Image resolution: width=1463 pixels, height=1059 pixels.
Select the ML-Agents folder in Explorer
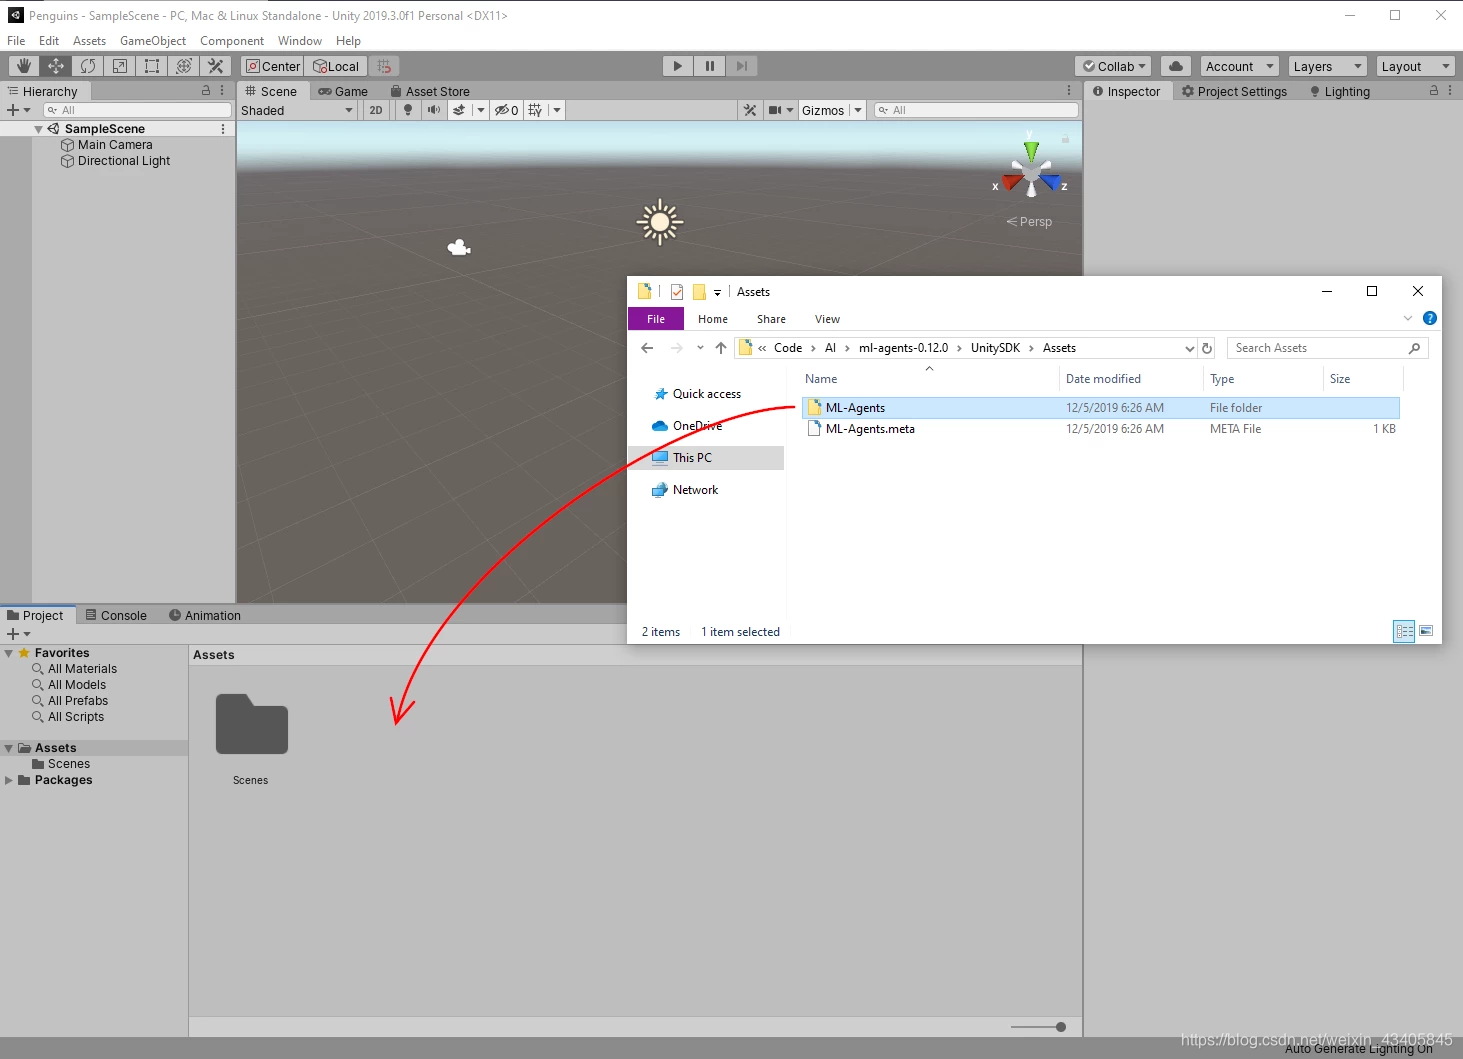coord(1101,408)
